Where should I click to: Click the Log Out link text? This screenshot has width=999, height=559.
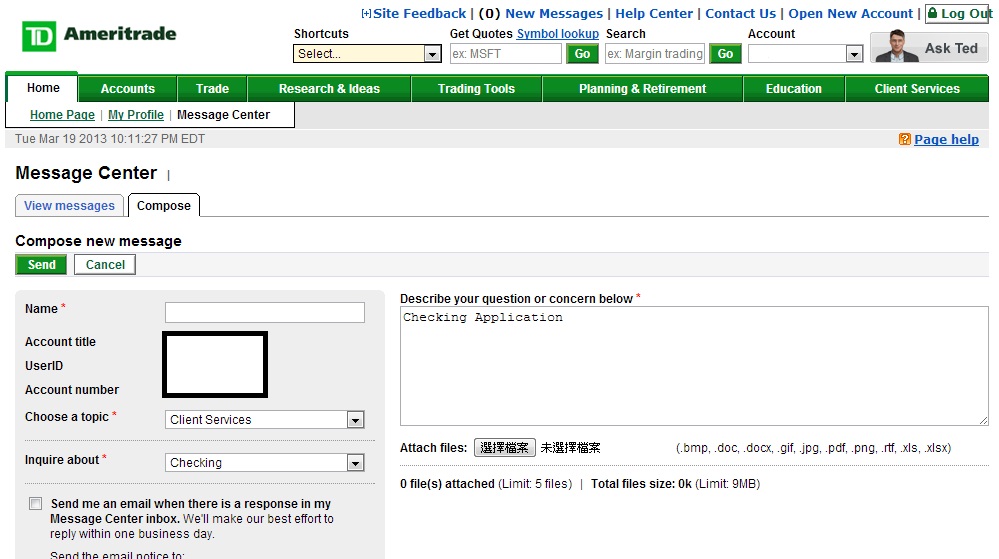click(966, 13)
